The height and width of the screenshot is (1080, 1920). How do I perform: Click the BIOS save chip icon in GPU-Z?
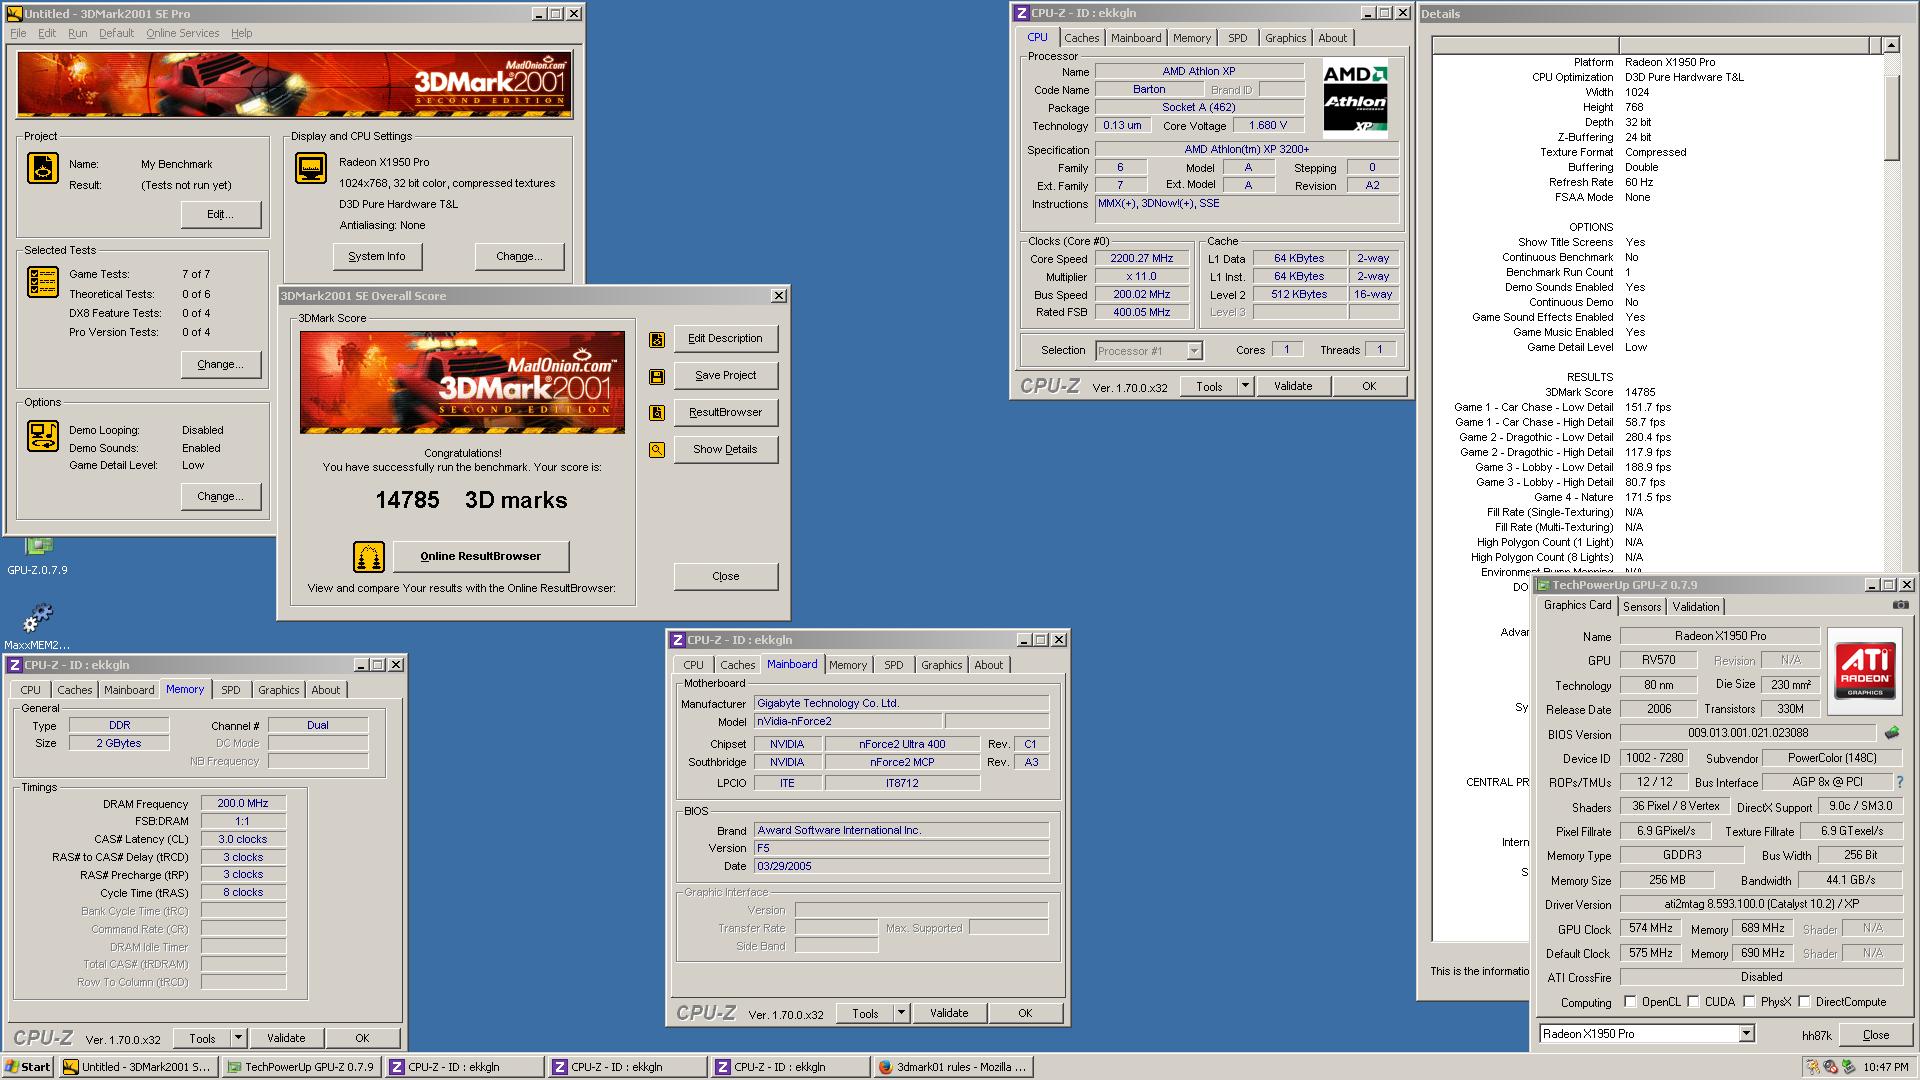pos(1892,733)
